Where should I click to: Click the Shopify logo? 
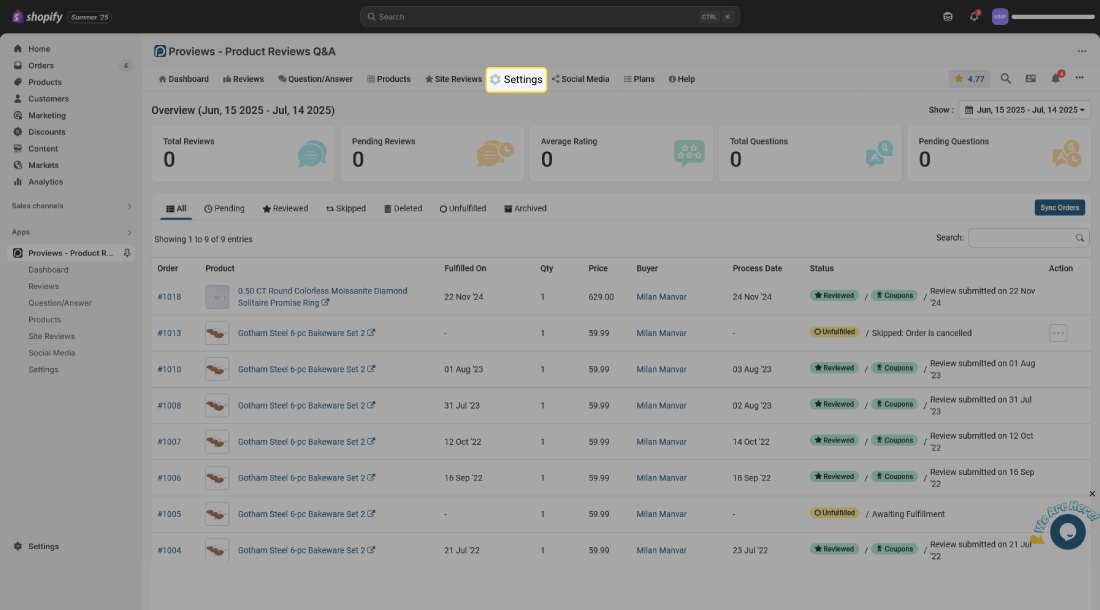[x=37, y=17]
